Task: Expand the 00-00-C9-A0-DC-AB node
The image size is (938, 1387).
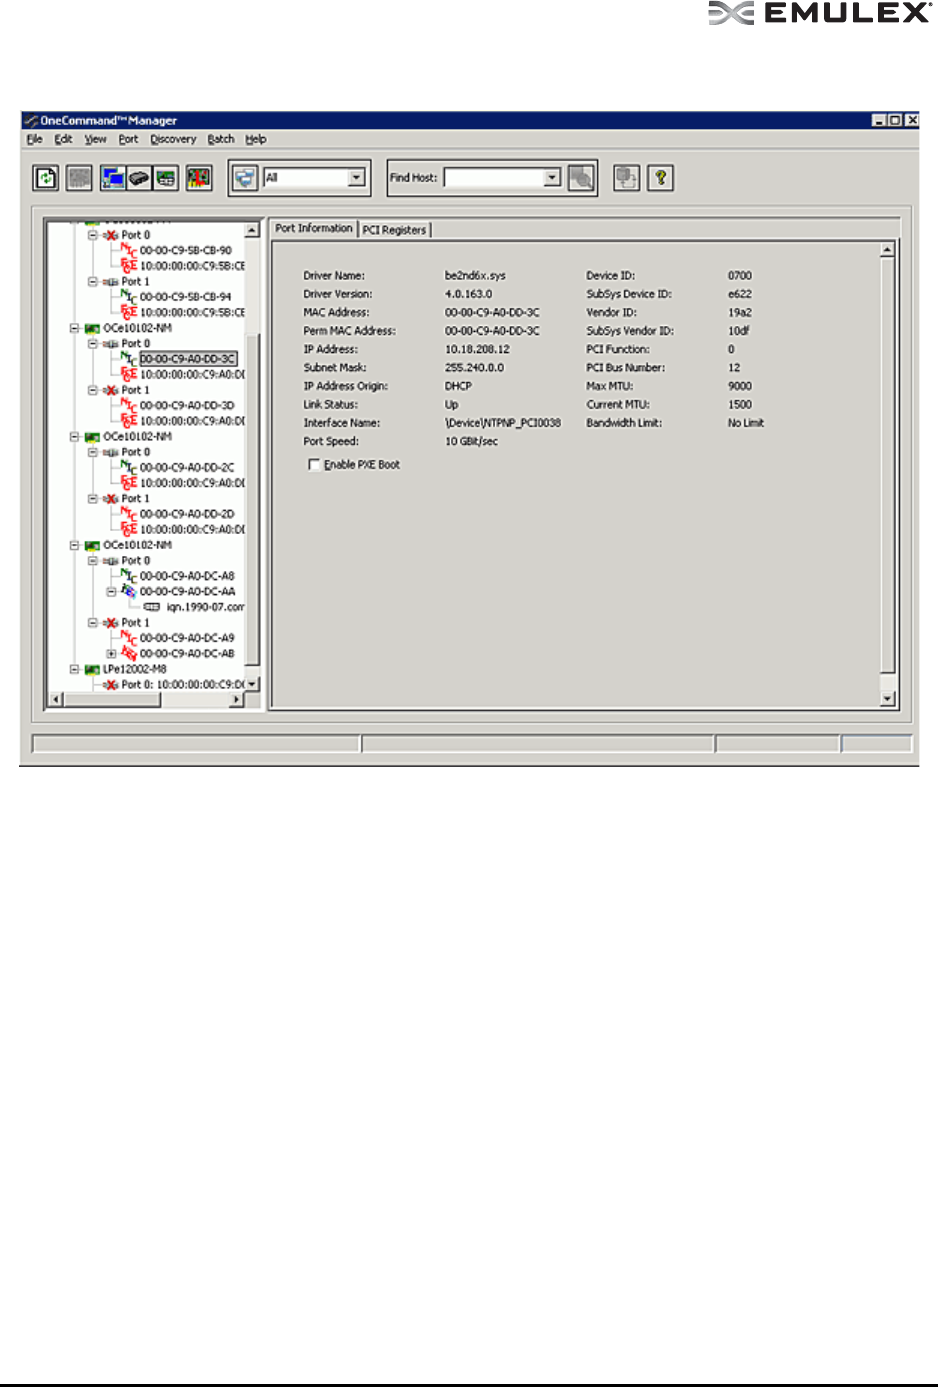Action: click(112, 653)
